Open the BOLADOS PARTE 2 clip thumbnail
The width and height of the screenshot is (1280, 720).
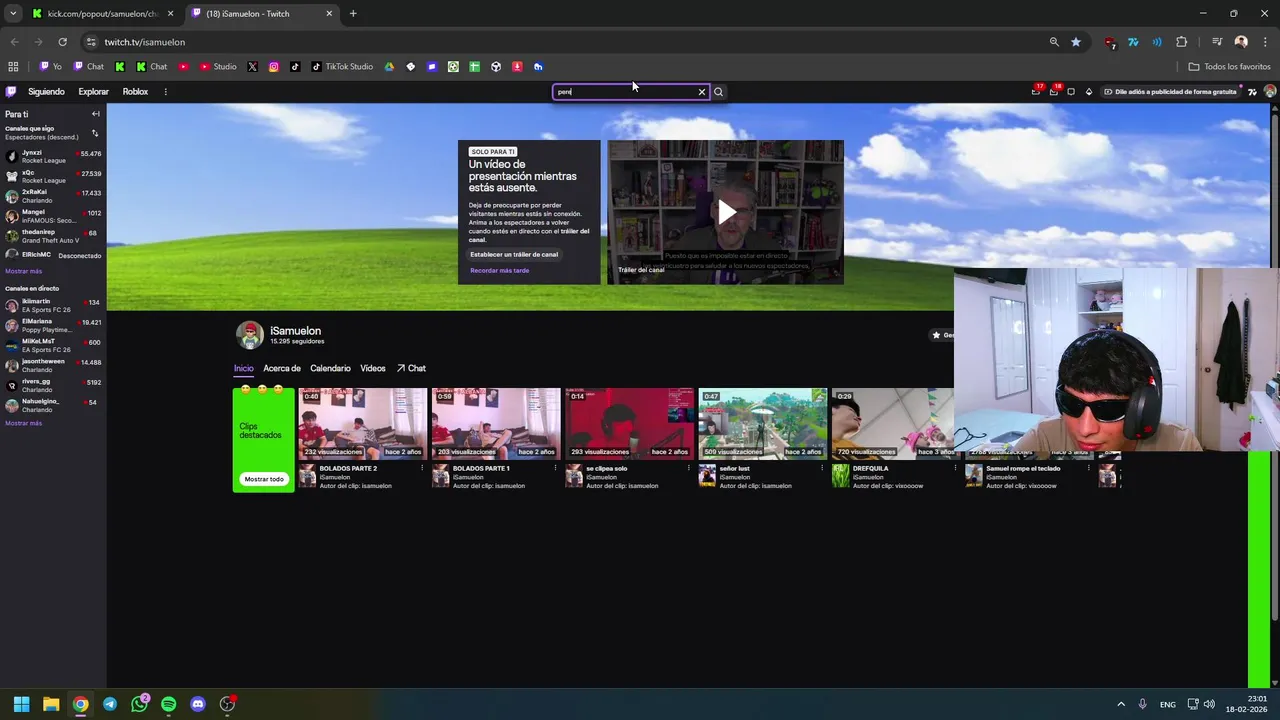[x=362, y=423]
